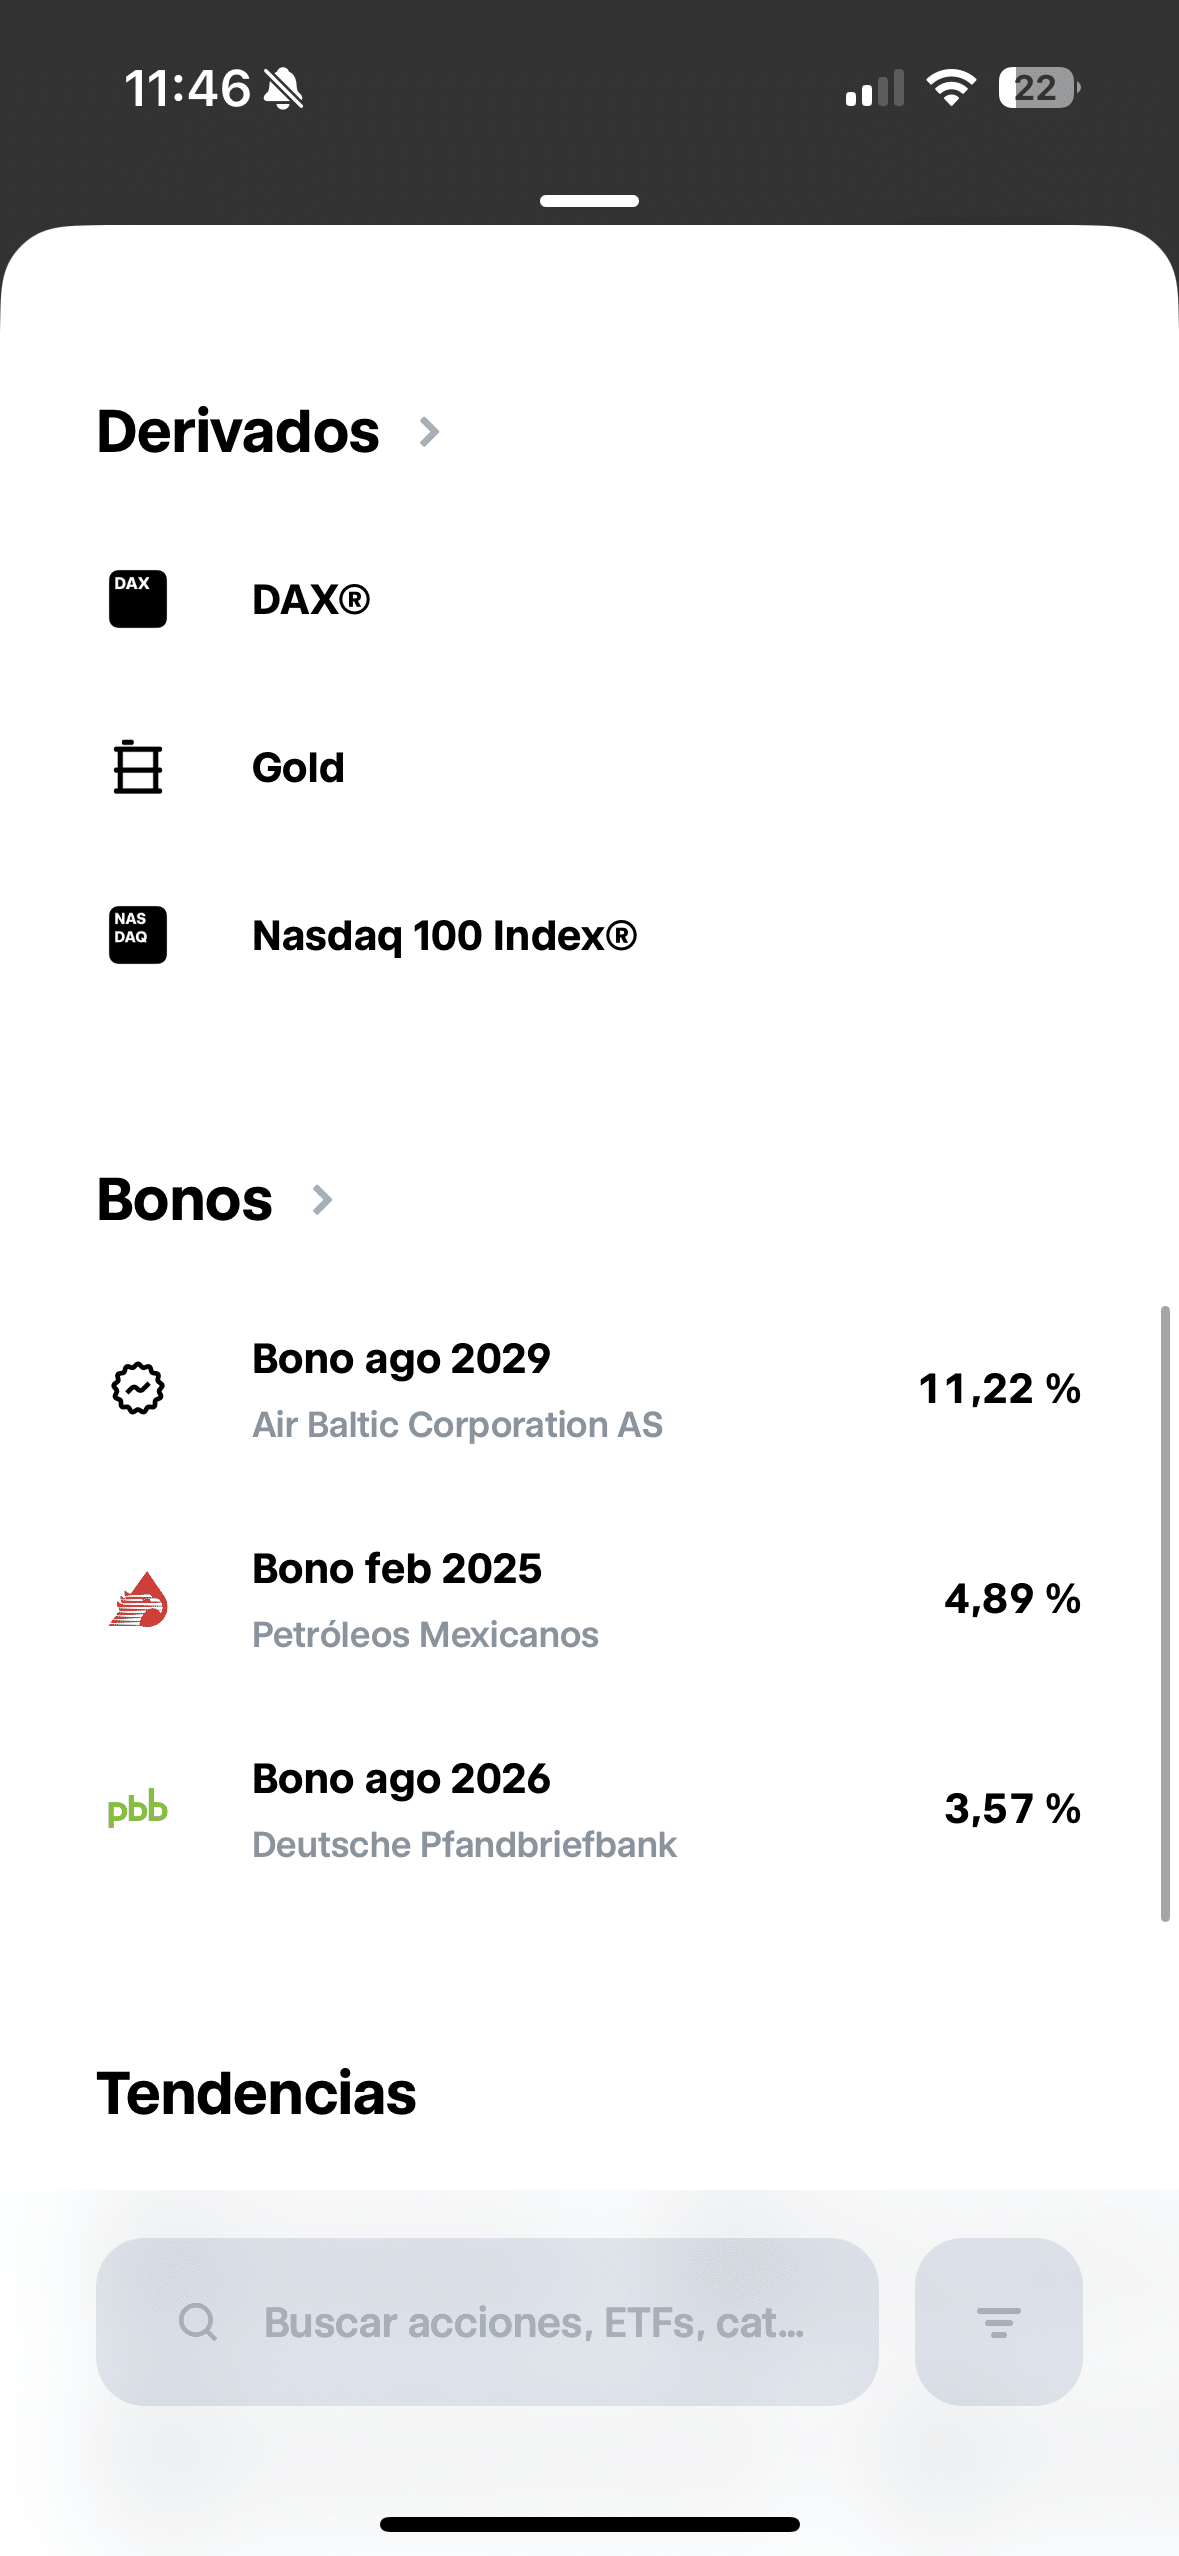The height and width of the screenshot is (2556, 1179).
Task: Open Bono ago 2029 bond details
Action: tap(401, 1359)
